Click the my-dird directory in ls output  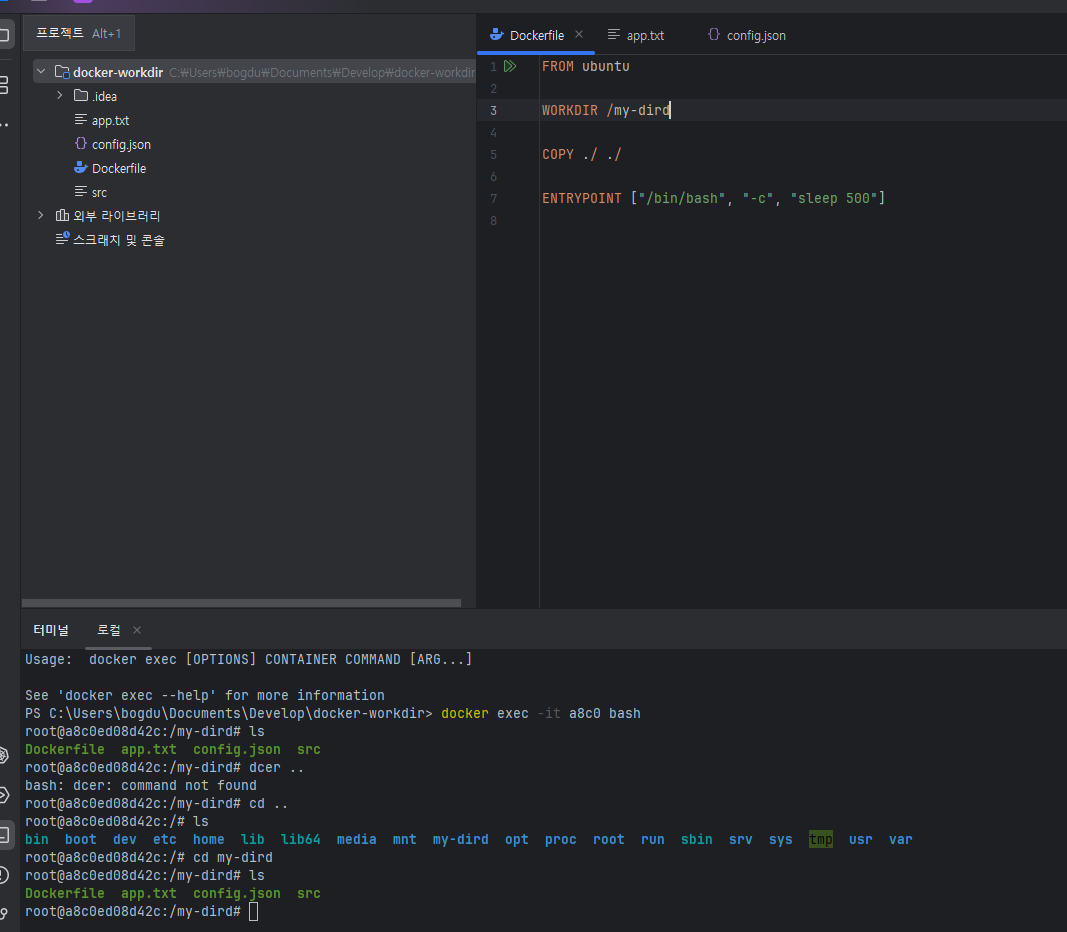click(461, 839)
